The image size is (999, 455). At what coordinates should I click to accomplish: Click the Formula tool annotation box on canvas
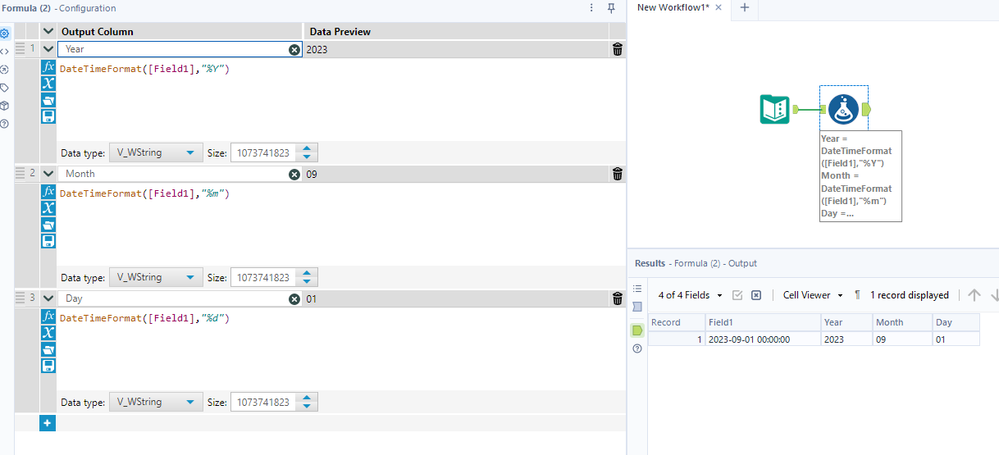coord(860,176)
